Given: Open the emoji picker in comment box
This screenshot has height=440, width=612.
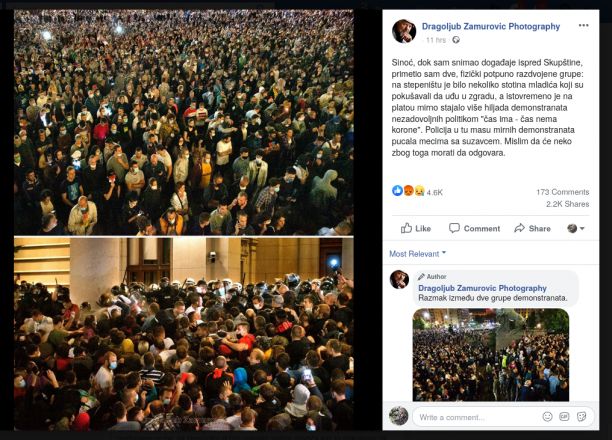Looking at the screenshot, I should tap(548, 417).
